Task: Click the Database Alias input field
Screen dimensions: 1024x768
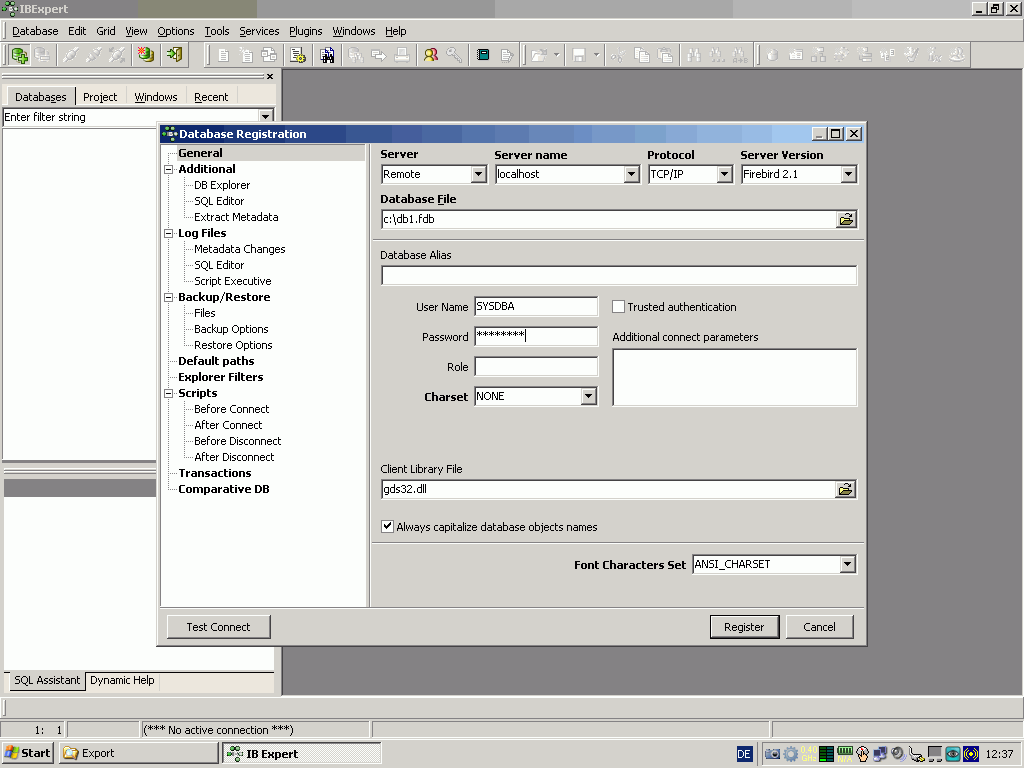Action: tap(618, 276)
